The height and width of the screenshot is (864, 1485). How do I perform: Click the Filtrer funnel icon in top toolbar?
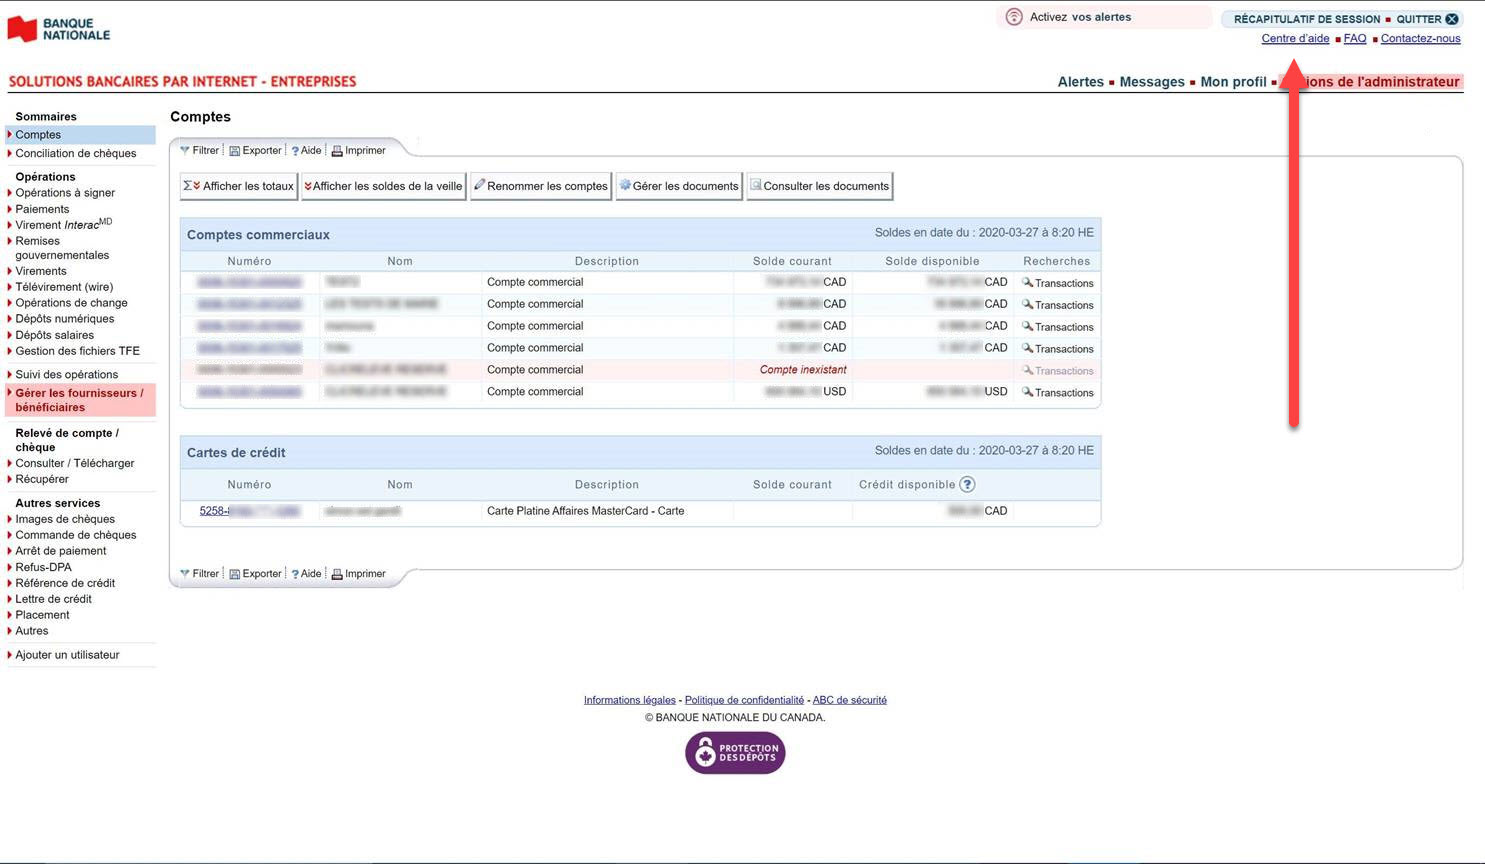tap(185, 151)
